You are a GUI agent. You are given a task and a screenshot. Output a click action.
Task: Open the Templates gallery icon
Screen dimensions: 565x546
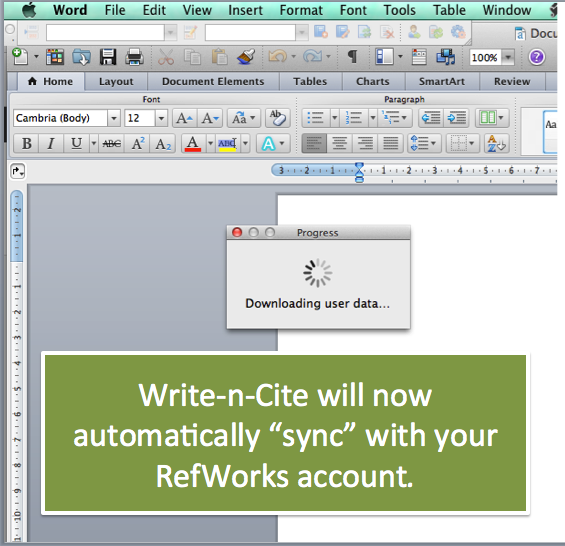(55, 57)
